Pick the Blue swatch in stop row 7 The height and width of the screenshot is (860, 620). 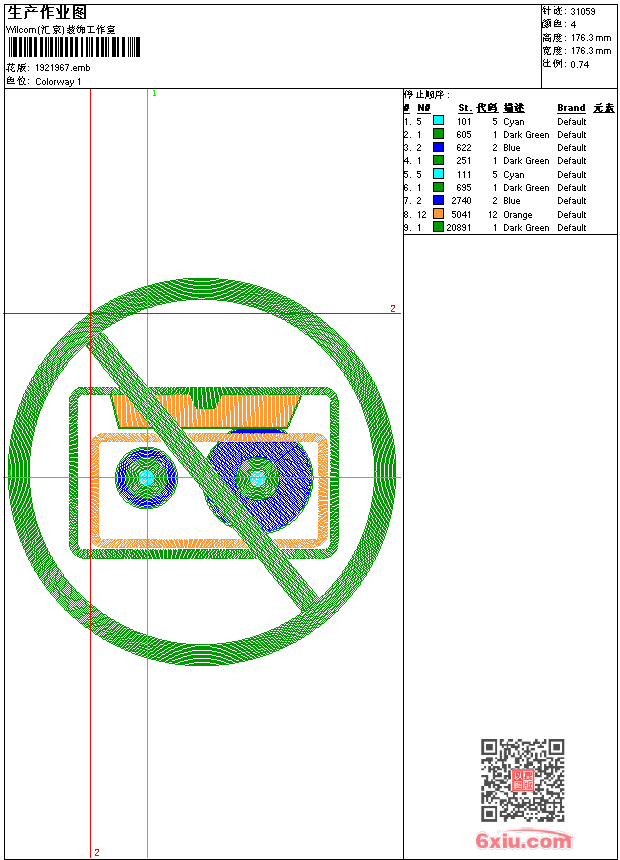point(438,200)
